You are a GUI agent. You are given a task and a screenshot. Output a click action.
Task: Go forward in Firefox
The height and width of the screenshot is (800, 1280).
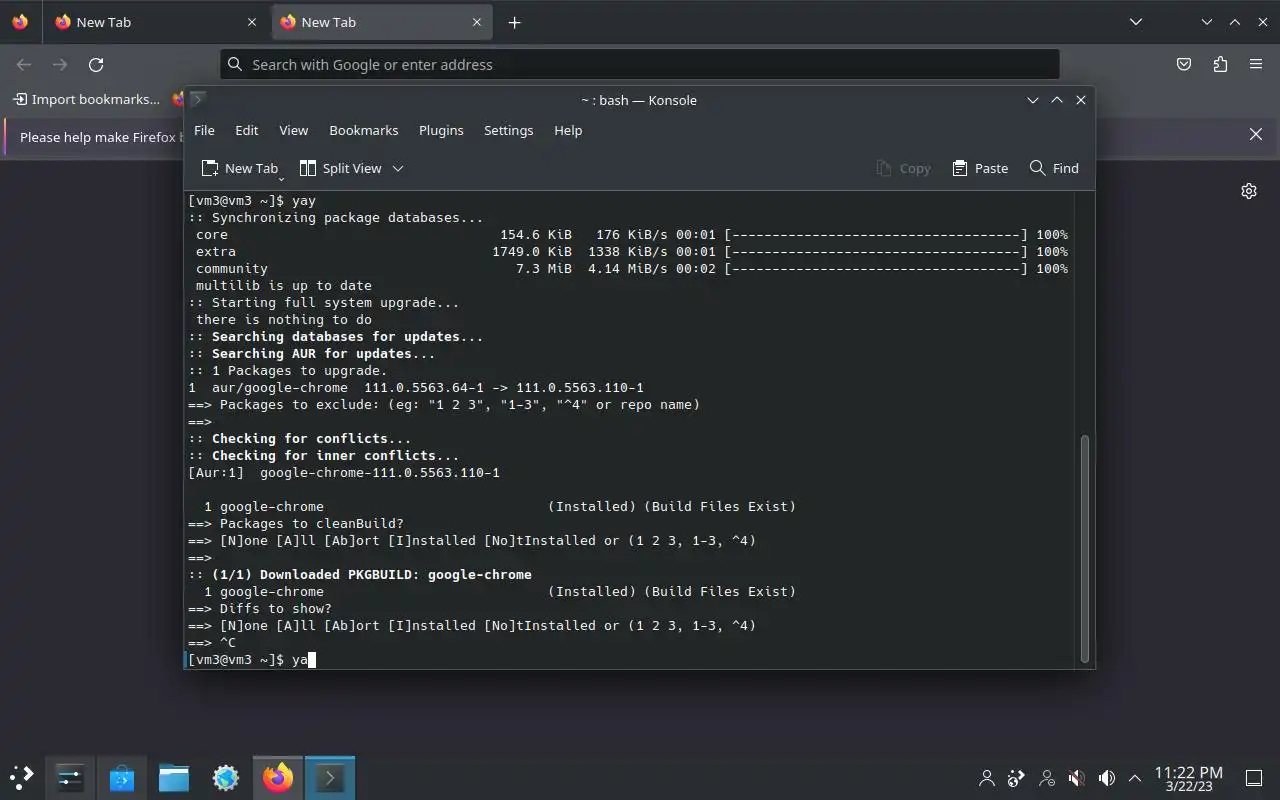[60, 64]
